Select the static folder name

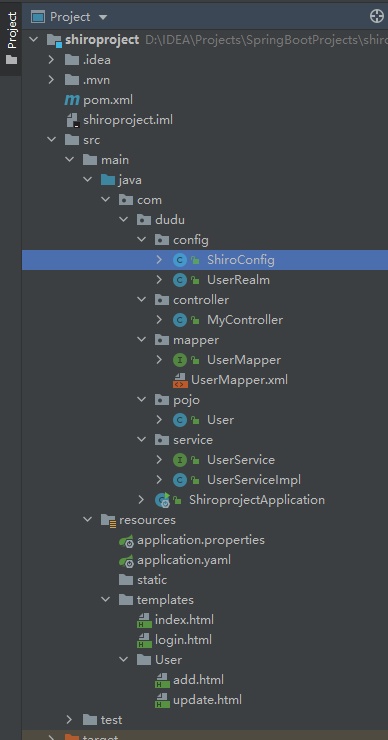152,580
